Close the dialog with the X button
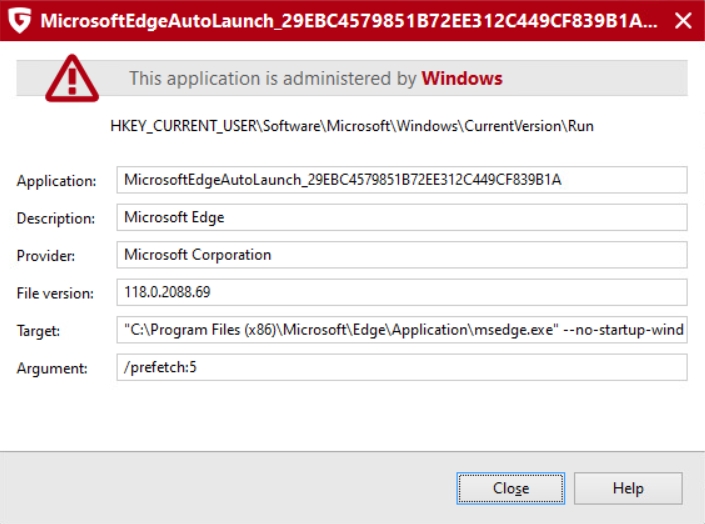The height and width of the screenshot is (524, 705). 683,21
